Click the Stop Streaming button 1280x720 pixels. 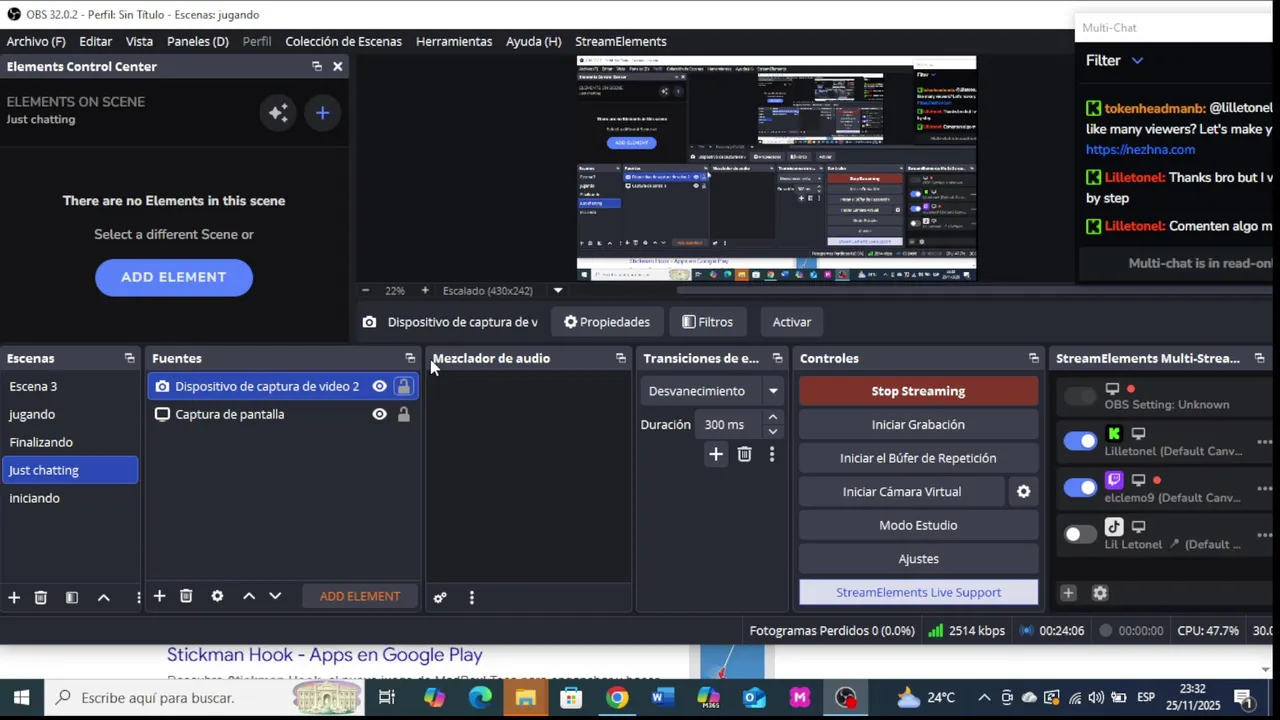(918, 391)
